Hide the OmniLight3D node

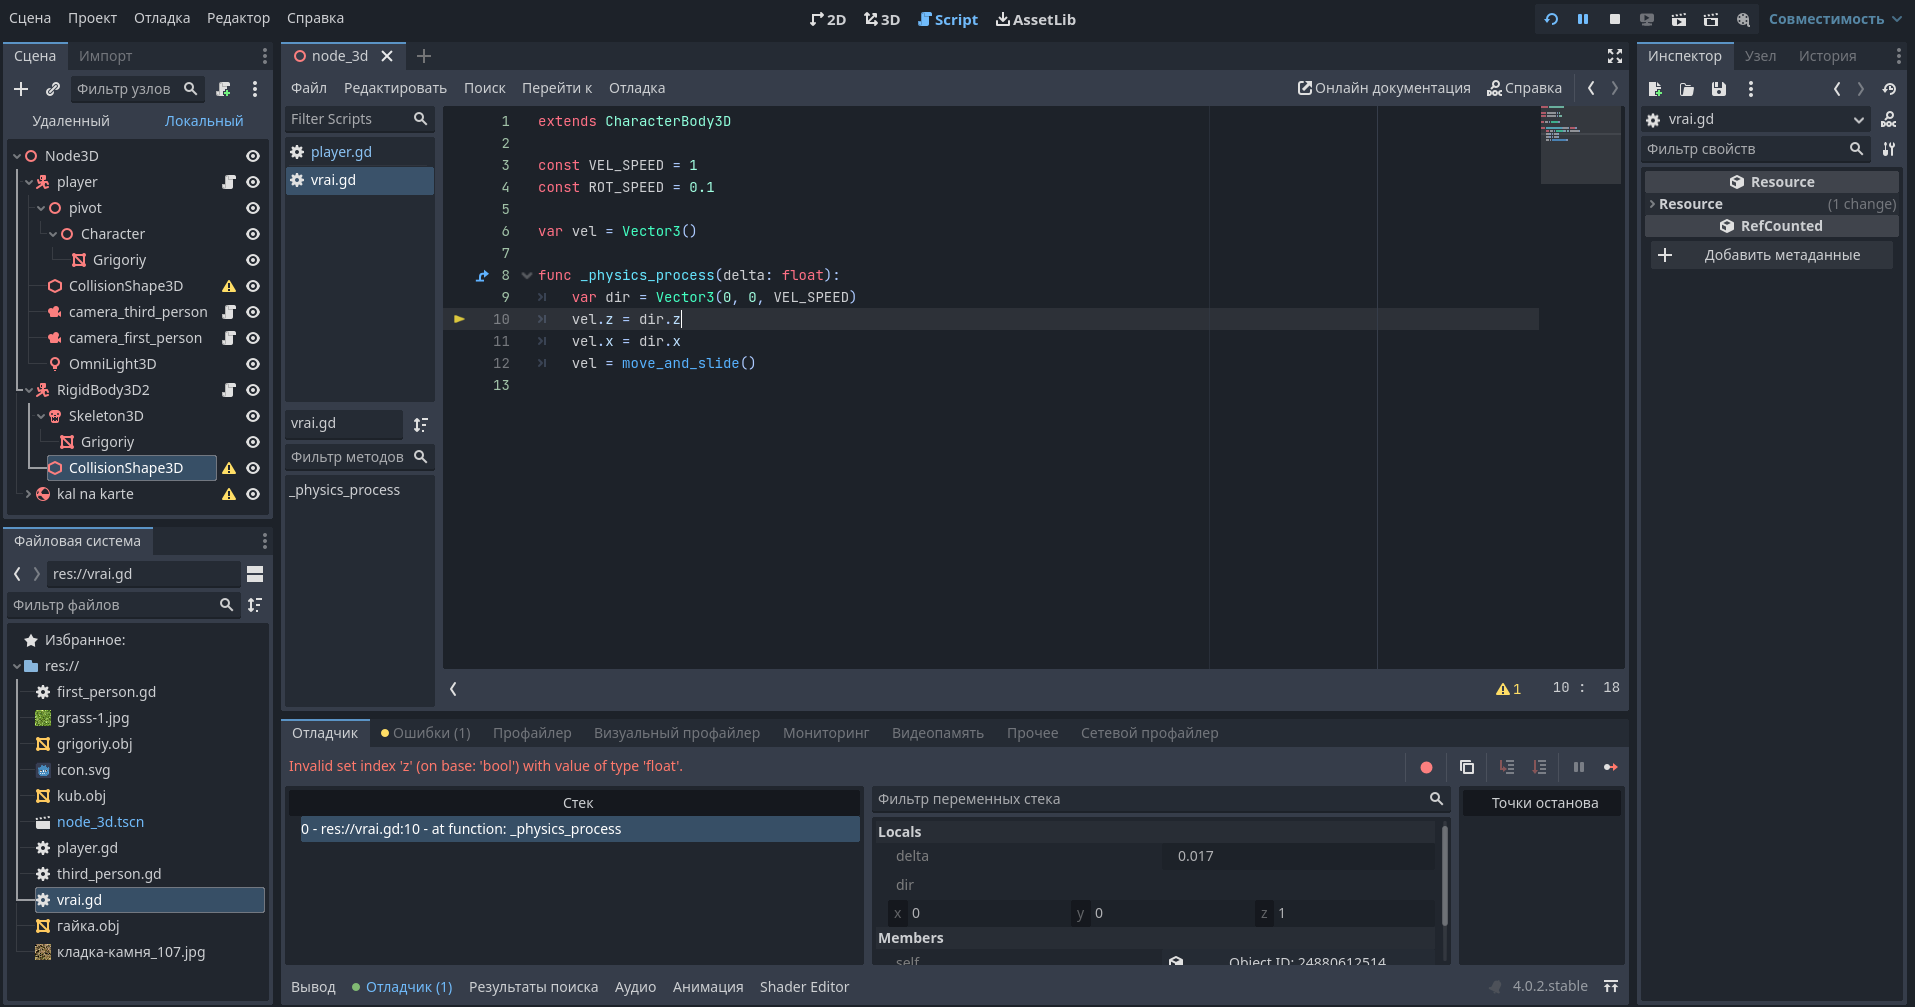[253, 364]
